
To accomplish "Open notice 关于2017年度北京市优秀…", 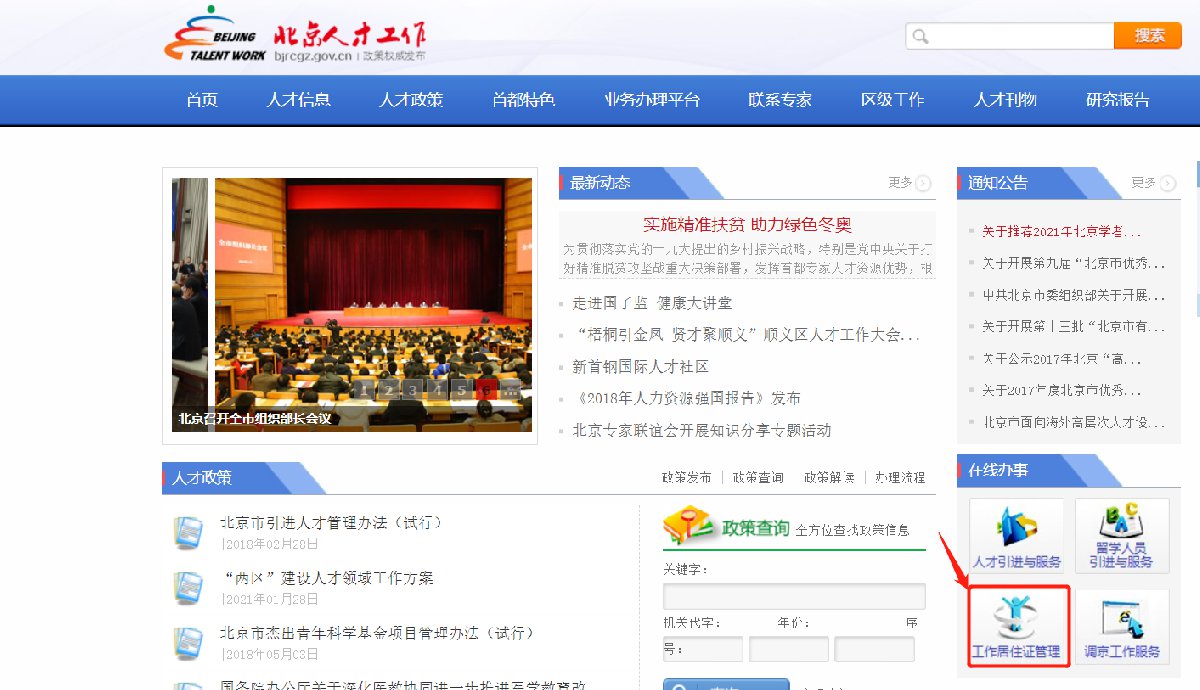I will (1061, 390).
